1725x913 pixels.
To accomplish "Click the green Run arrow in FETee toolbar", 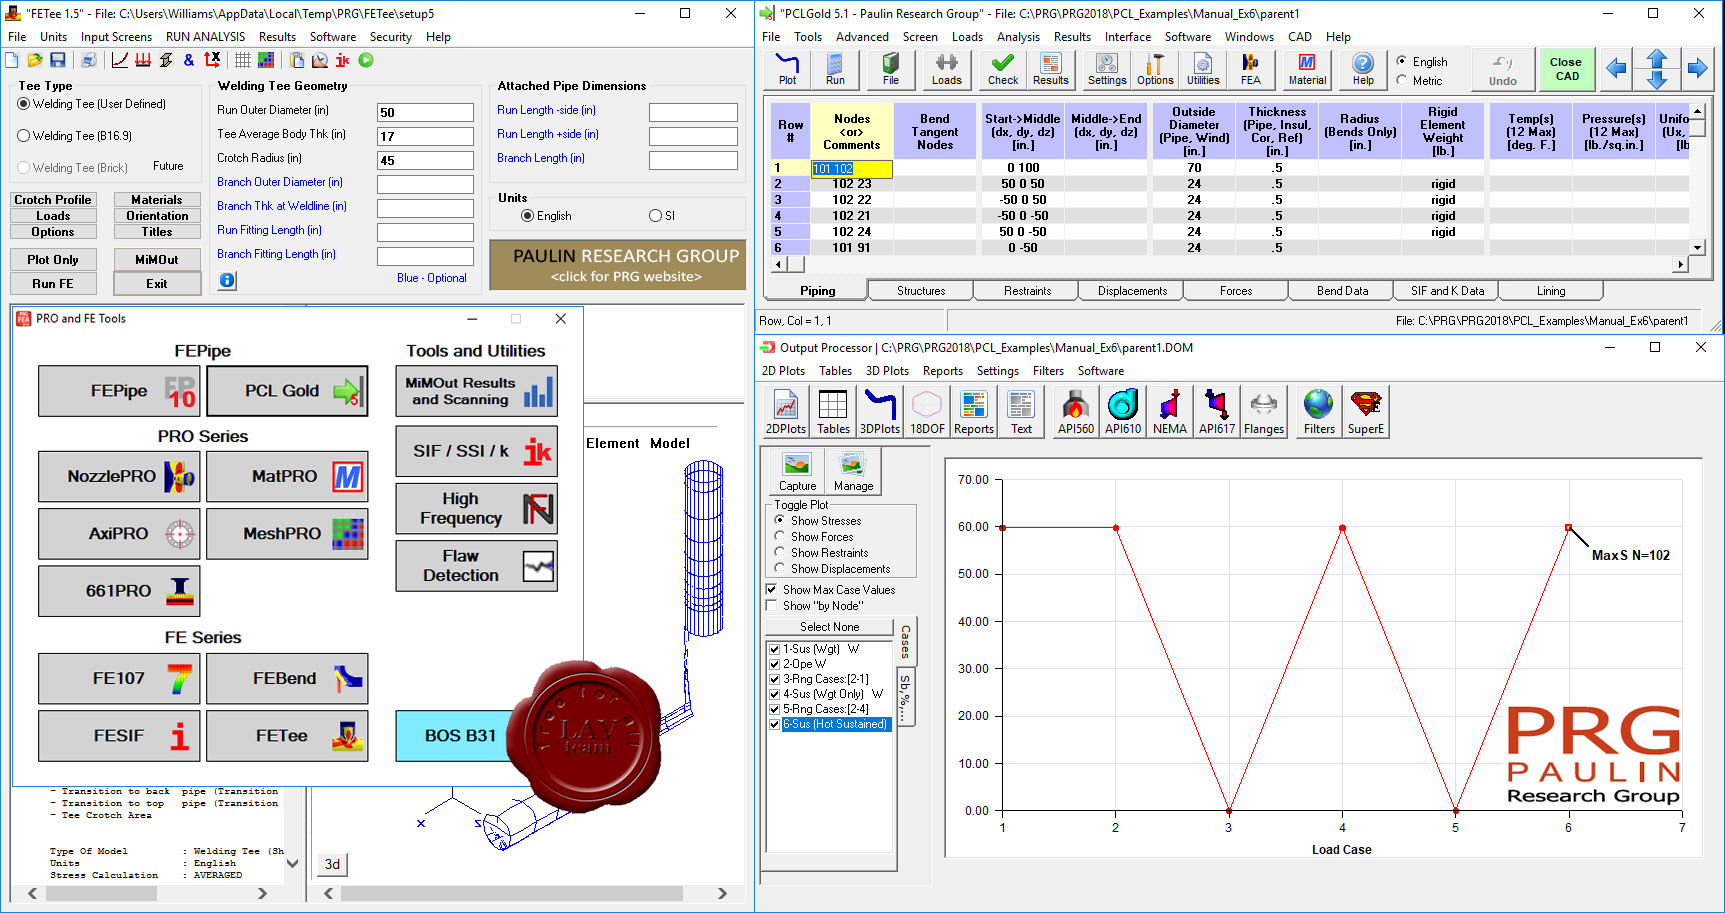I will pos(366,60).
